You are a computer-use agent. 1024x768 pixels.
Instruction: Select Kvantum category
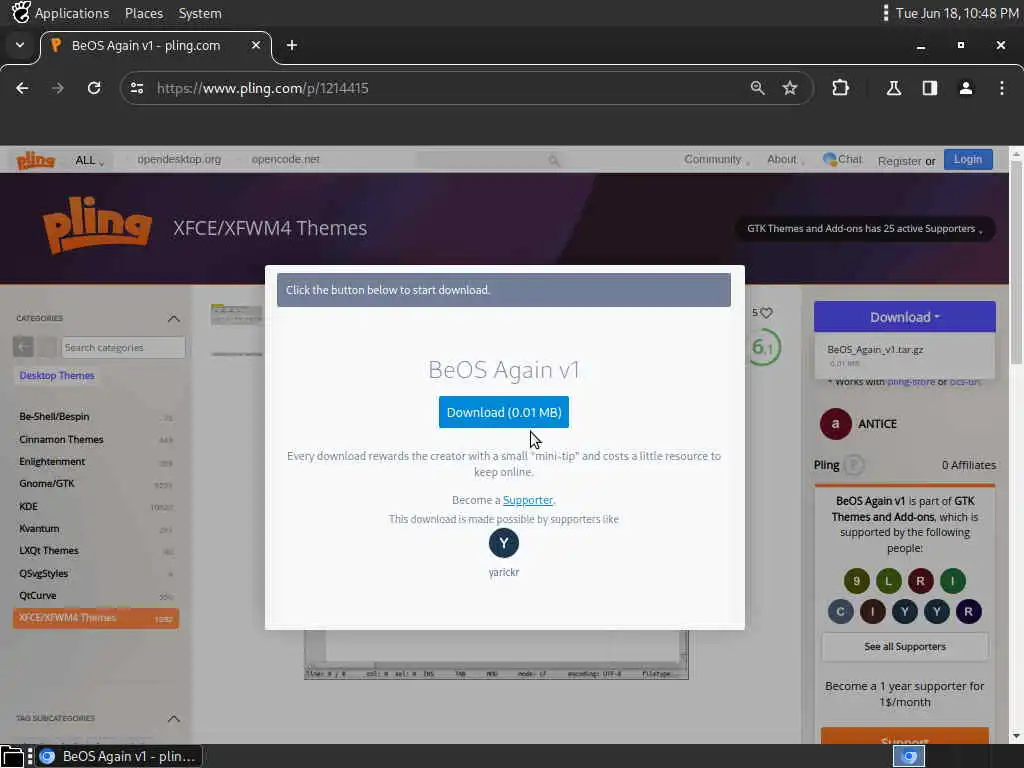click(39, 528)
